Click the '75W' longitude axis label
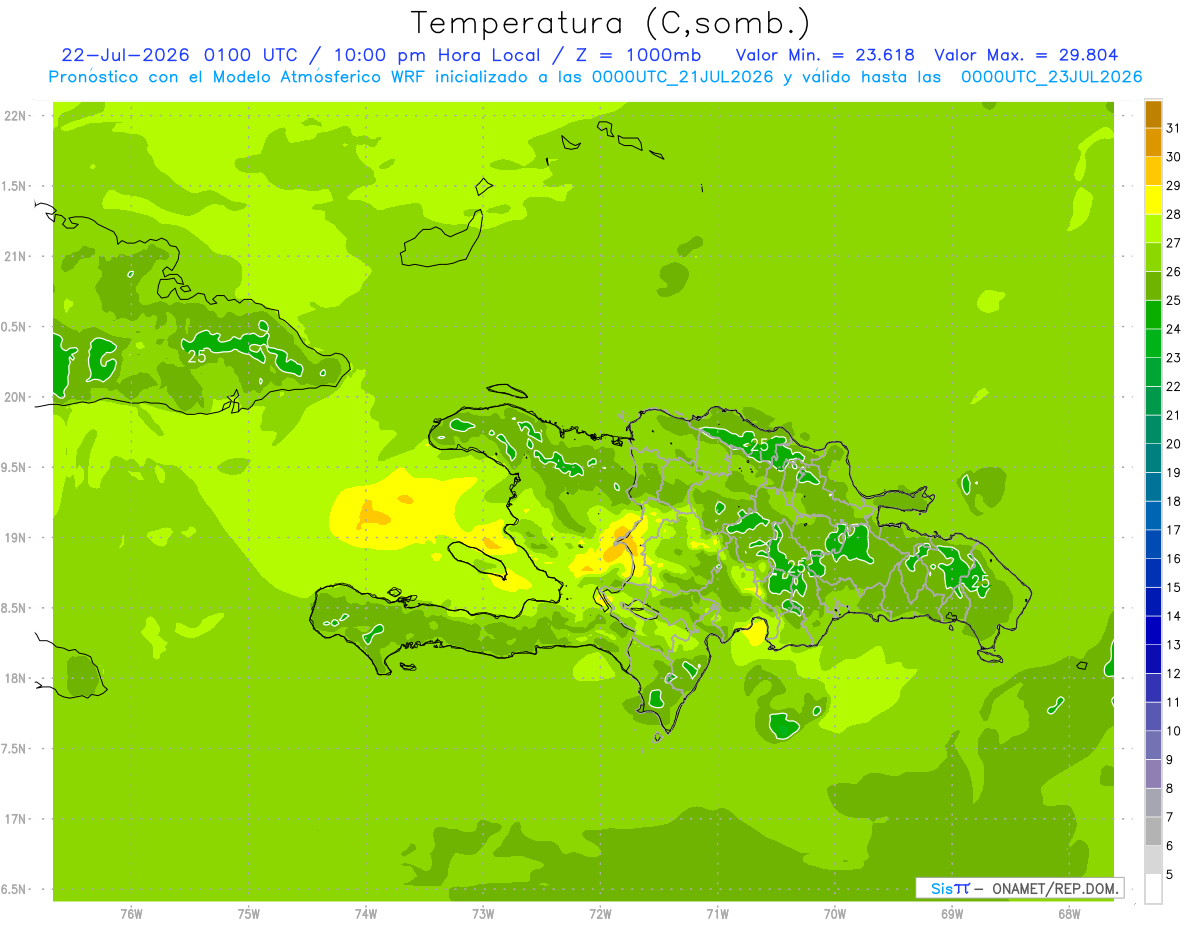This screenshot has width=1200, height=927. coord(248,914)
